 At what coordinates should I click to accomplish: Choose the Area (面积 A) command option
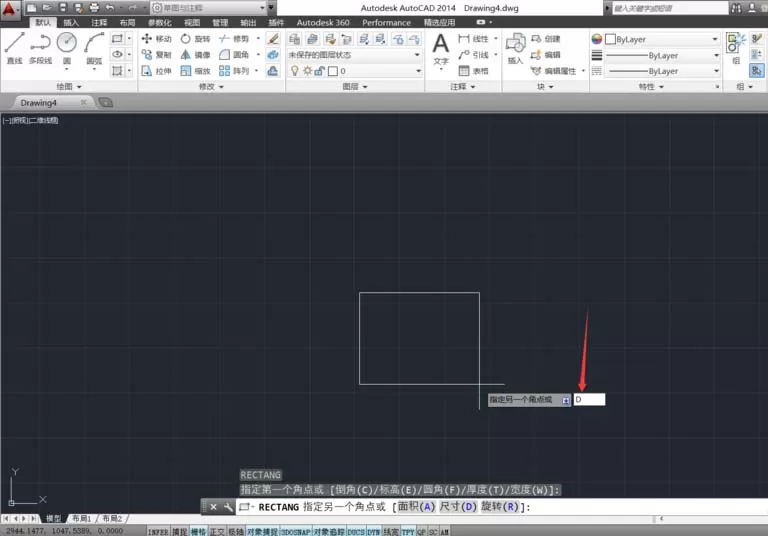pos(416,507)
